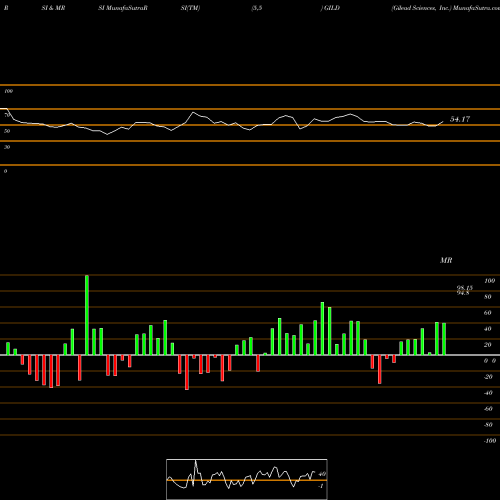Click the 40 label in mini chart
Screen dimensions: 500x500
pyautogui.click(x=322, y=474)
